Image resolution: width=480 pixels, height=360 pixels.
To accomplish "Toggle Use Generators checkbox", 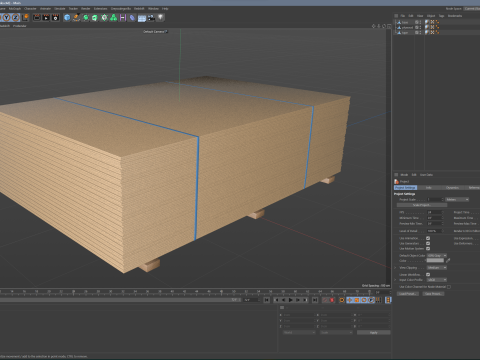I will [x=428, y=243].
